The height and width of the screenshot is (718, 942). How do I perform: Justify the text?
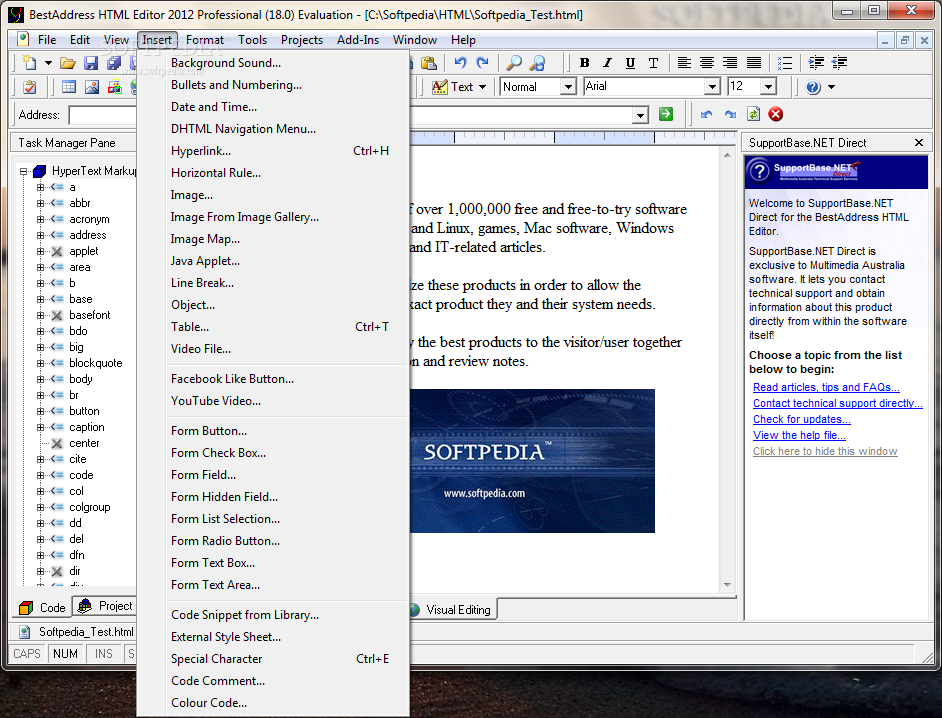tap(753, 62)
